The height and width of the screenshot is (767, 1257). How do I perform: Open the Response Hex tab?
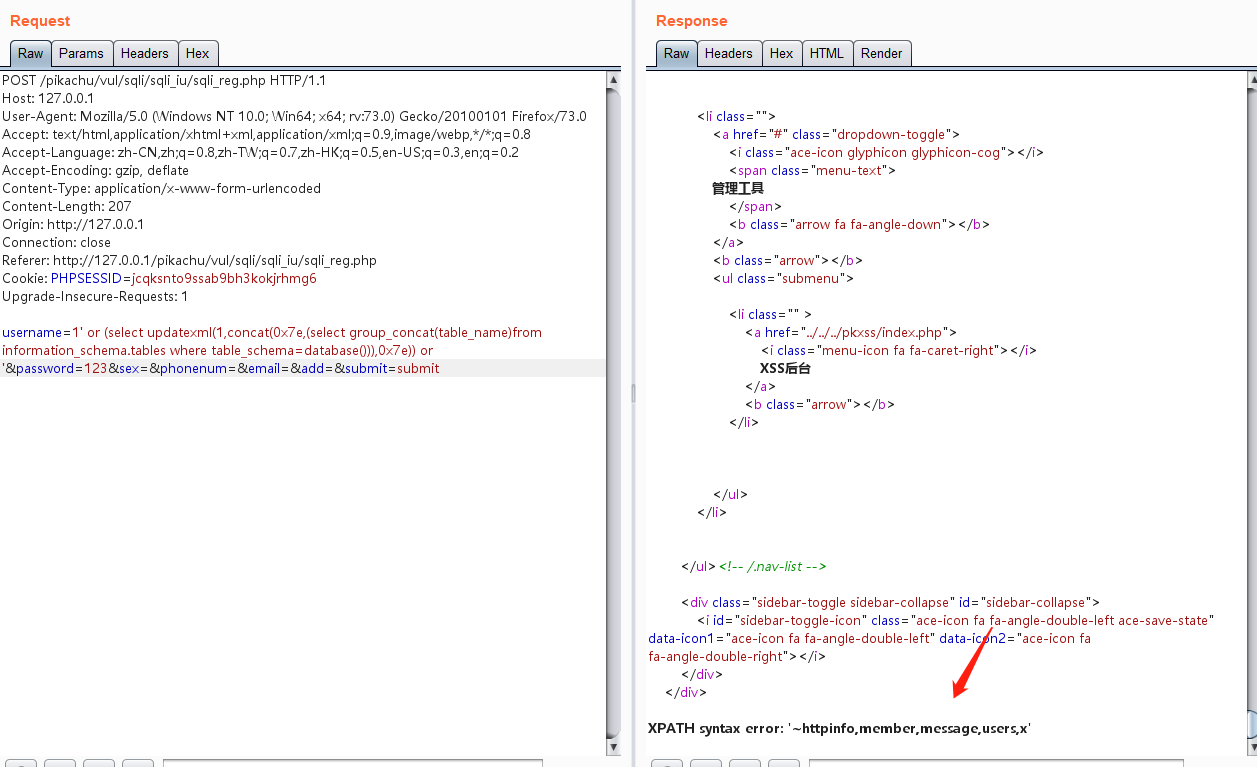[781, 54]
